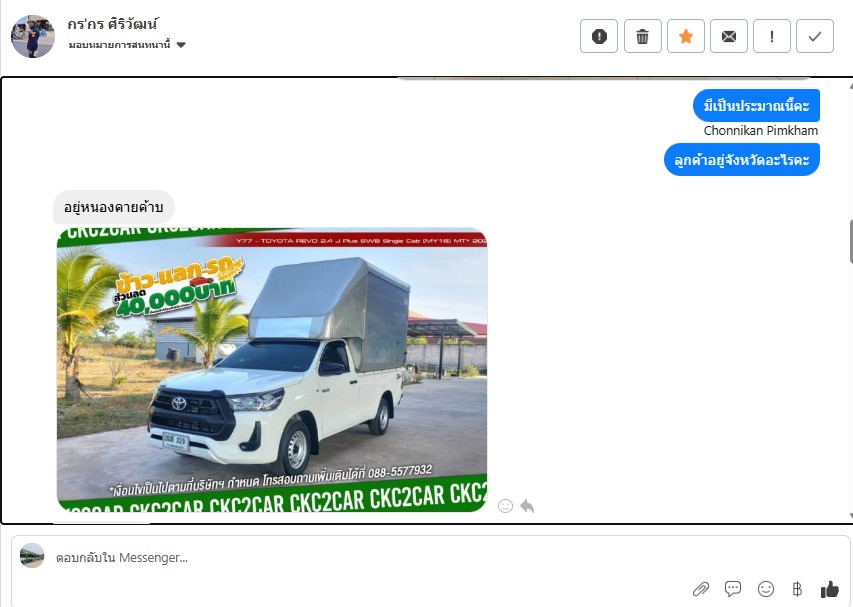Send a thumbs-up like
The width and height of the screenshot is (853, 607).
click(x=830, y=589)
